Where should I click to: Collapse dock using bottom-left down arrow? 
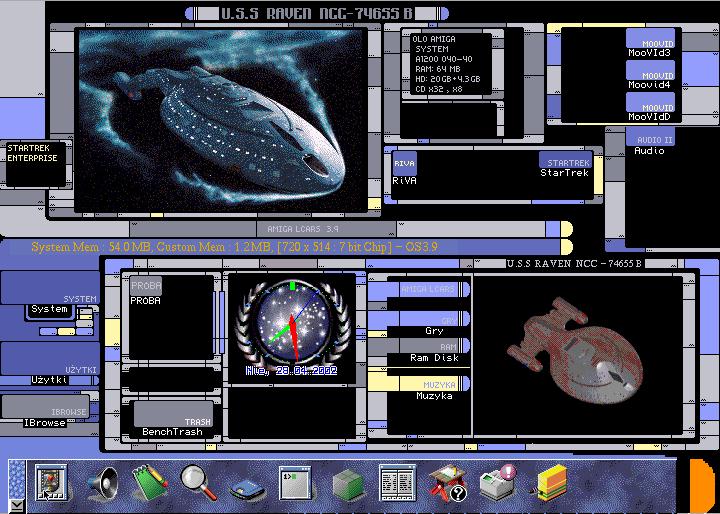pyautogui.click(x=17, y=507)
